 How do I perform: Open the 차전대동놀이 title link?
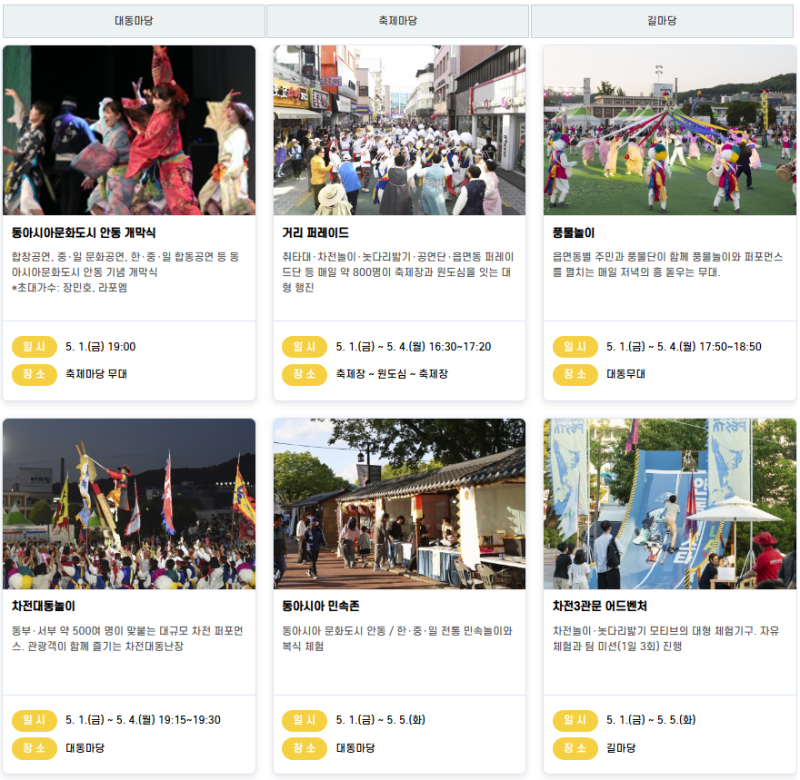tap(44, 607)
